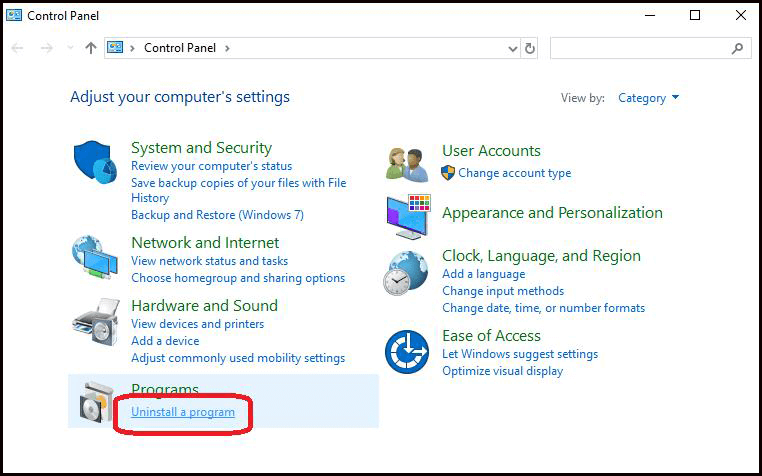This screenshot has width=762, height=476.
Task: Refresh the Control Panel view
Action: 530,48
